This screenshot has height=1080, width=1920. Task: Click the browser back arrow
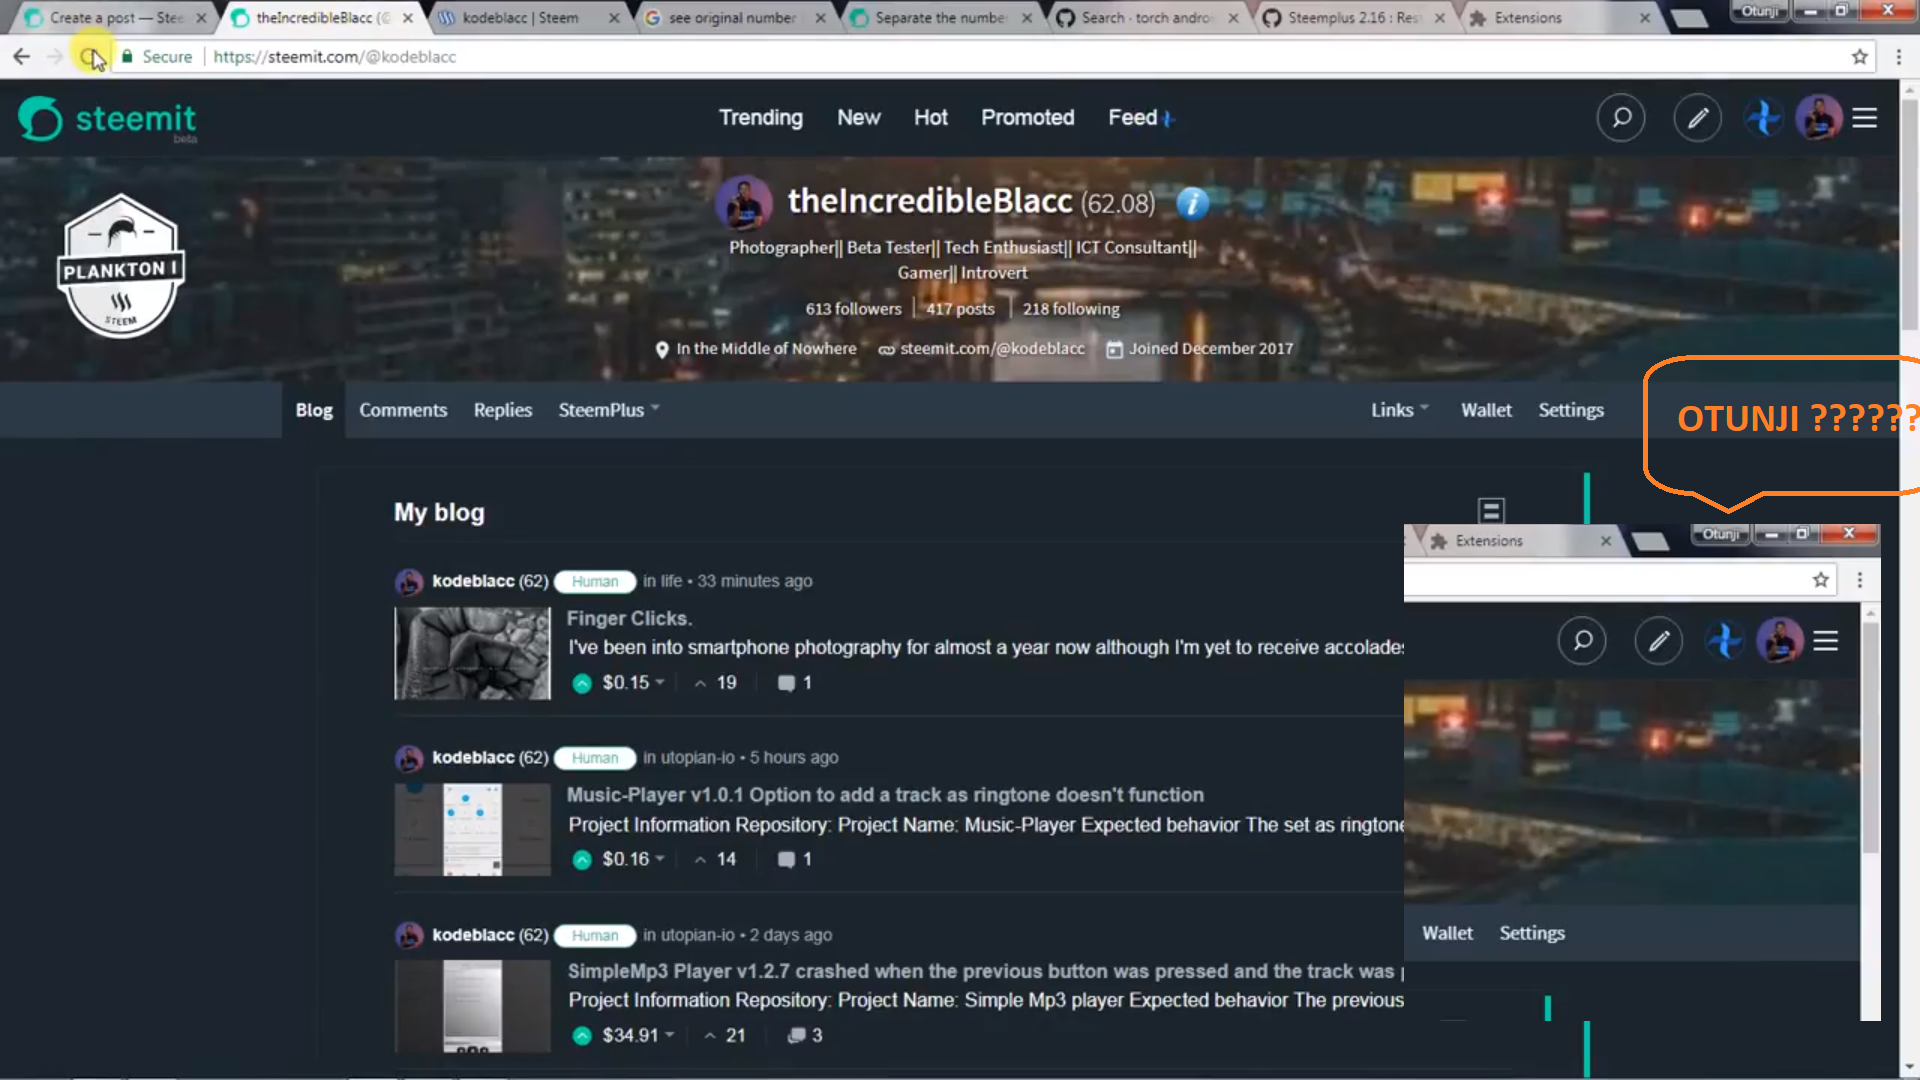coord(21,57)
